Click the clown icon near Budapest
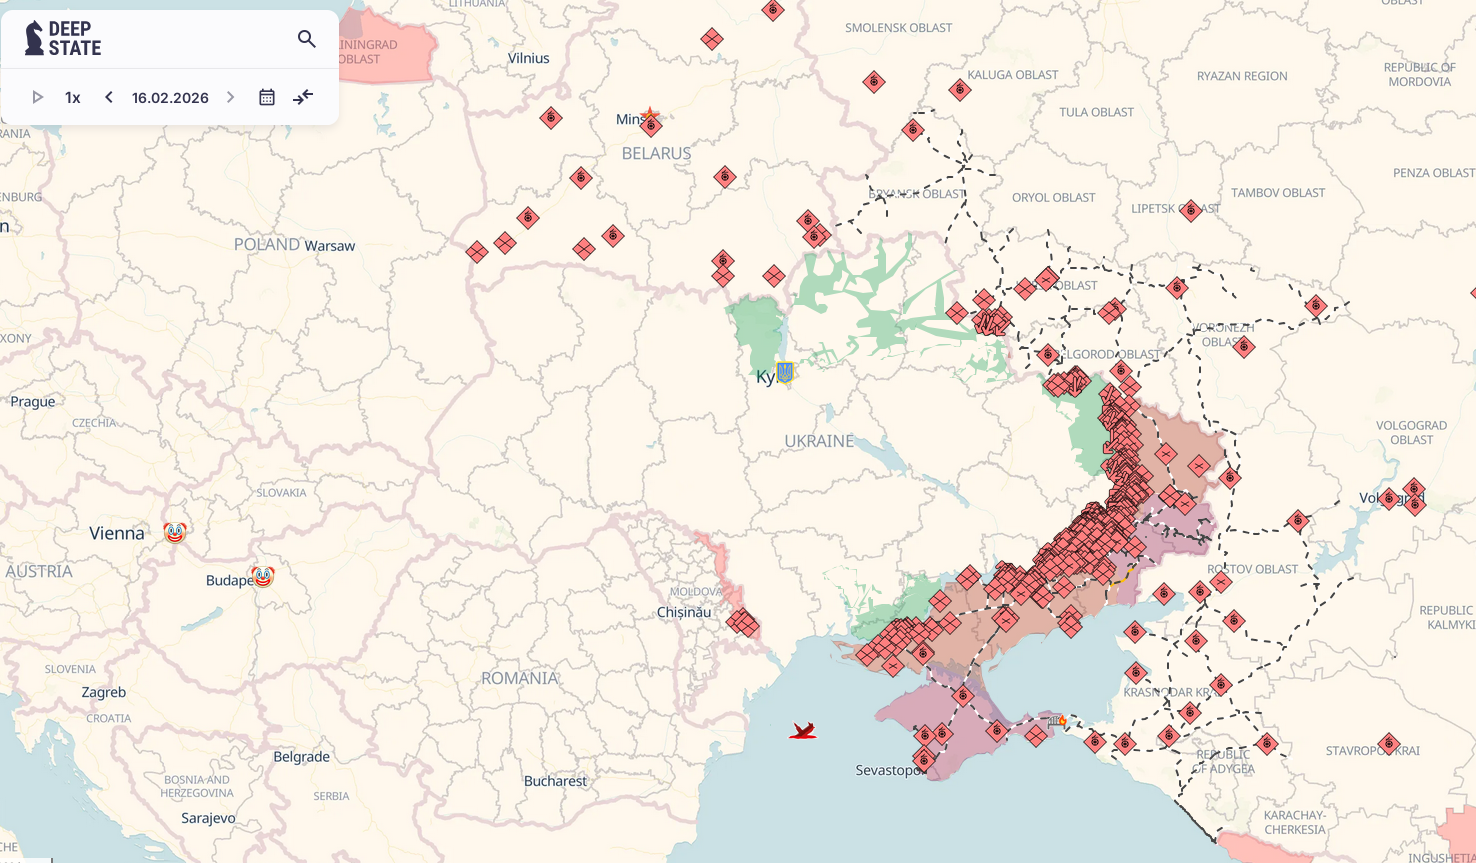 [263, 576]
